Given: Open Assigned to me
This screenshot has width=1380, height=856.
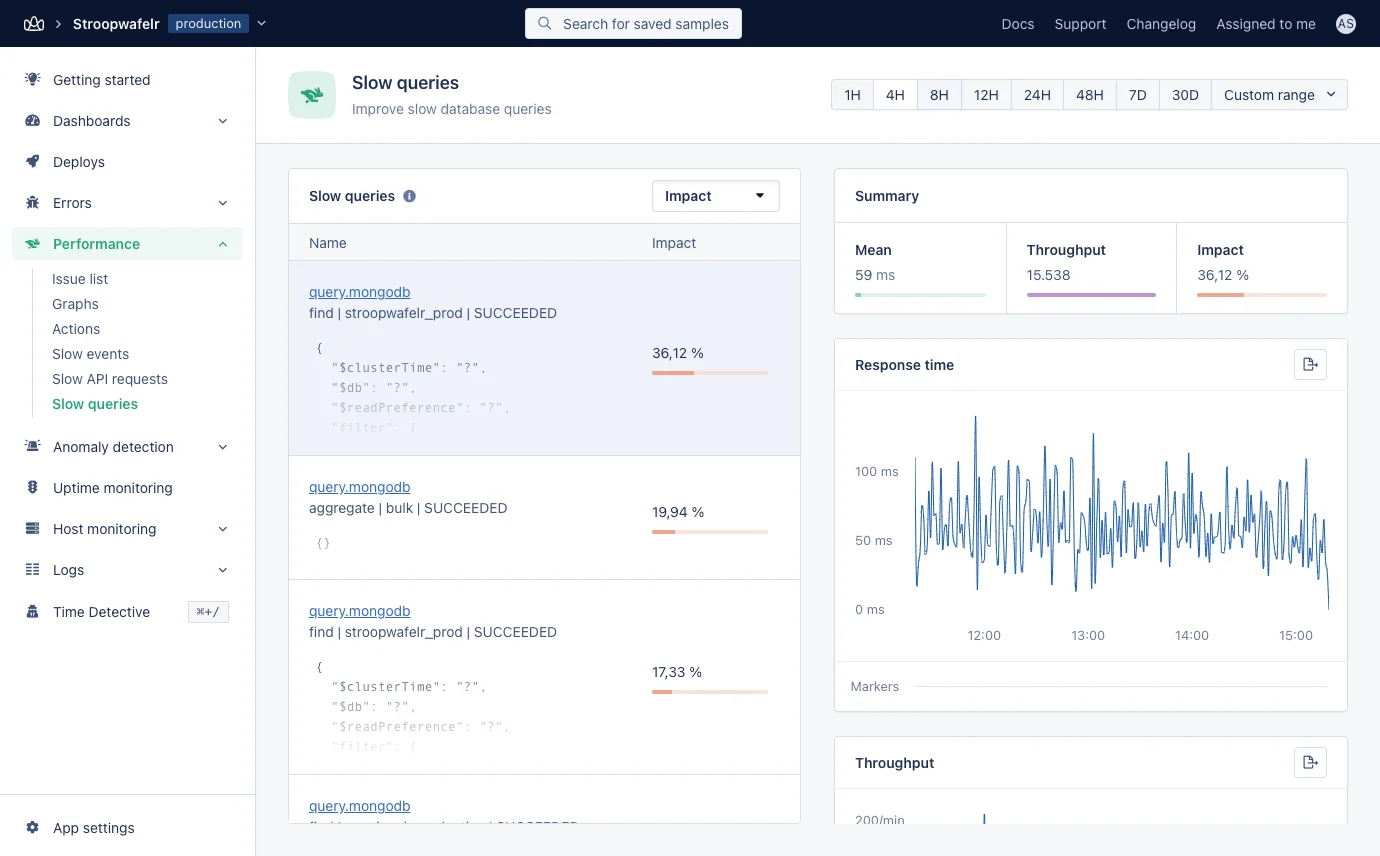Looking at the screenshot, I should 1266,24.
